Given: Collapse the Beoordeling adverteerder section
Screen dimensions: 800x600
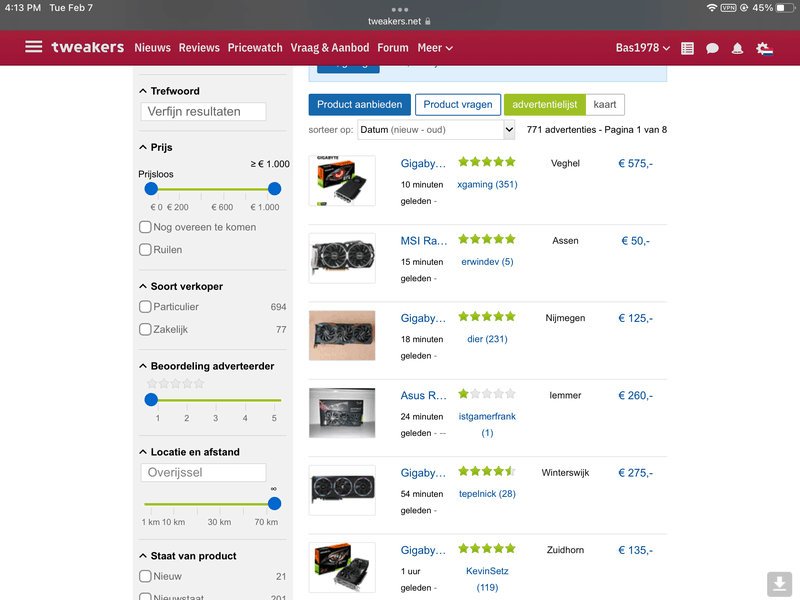Looking at the screenshot, I should (x=207, y=366).
